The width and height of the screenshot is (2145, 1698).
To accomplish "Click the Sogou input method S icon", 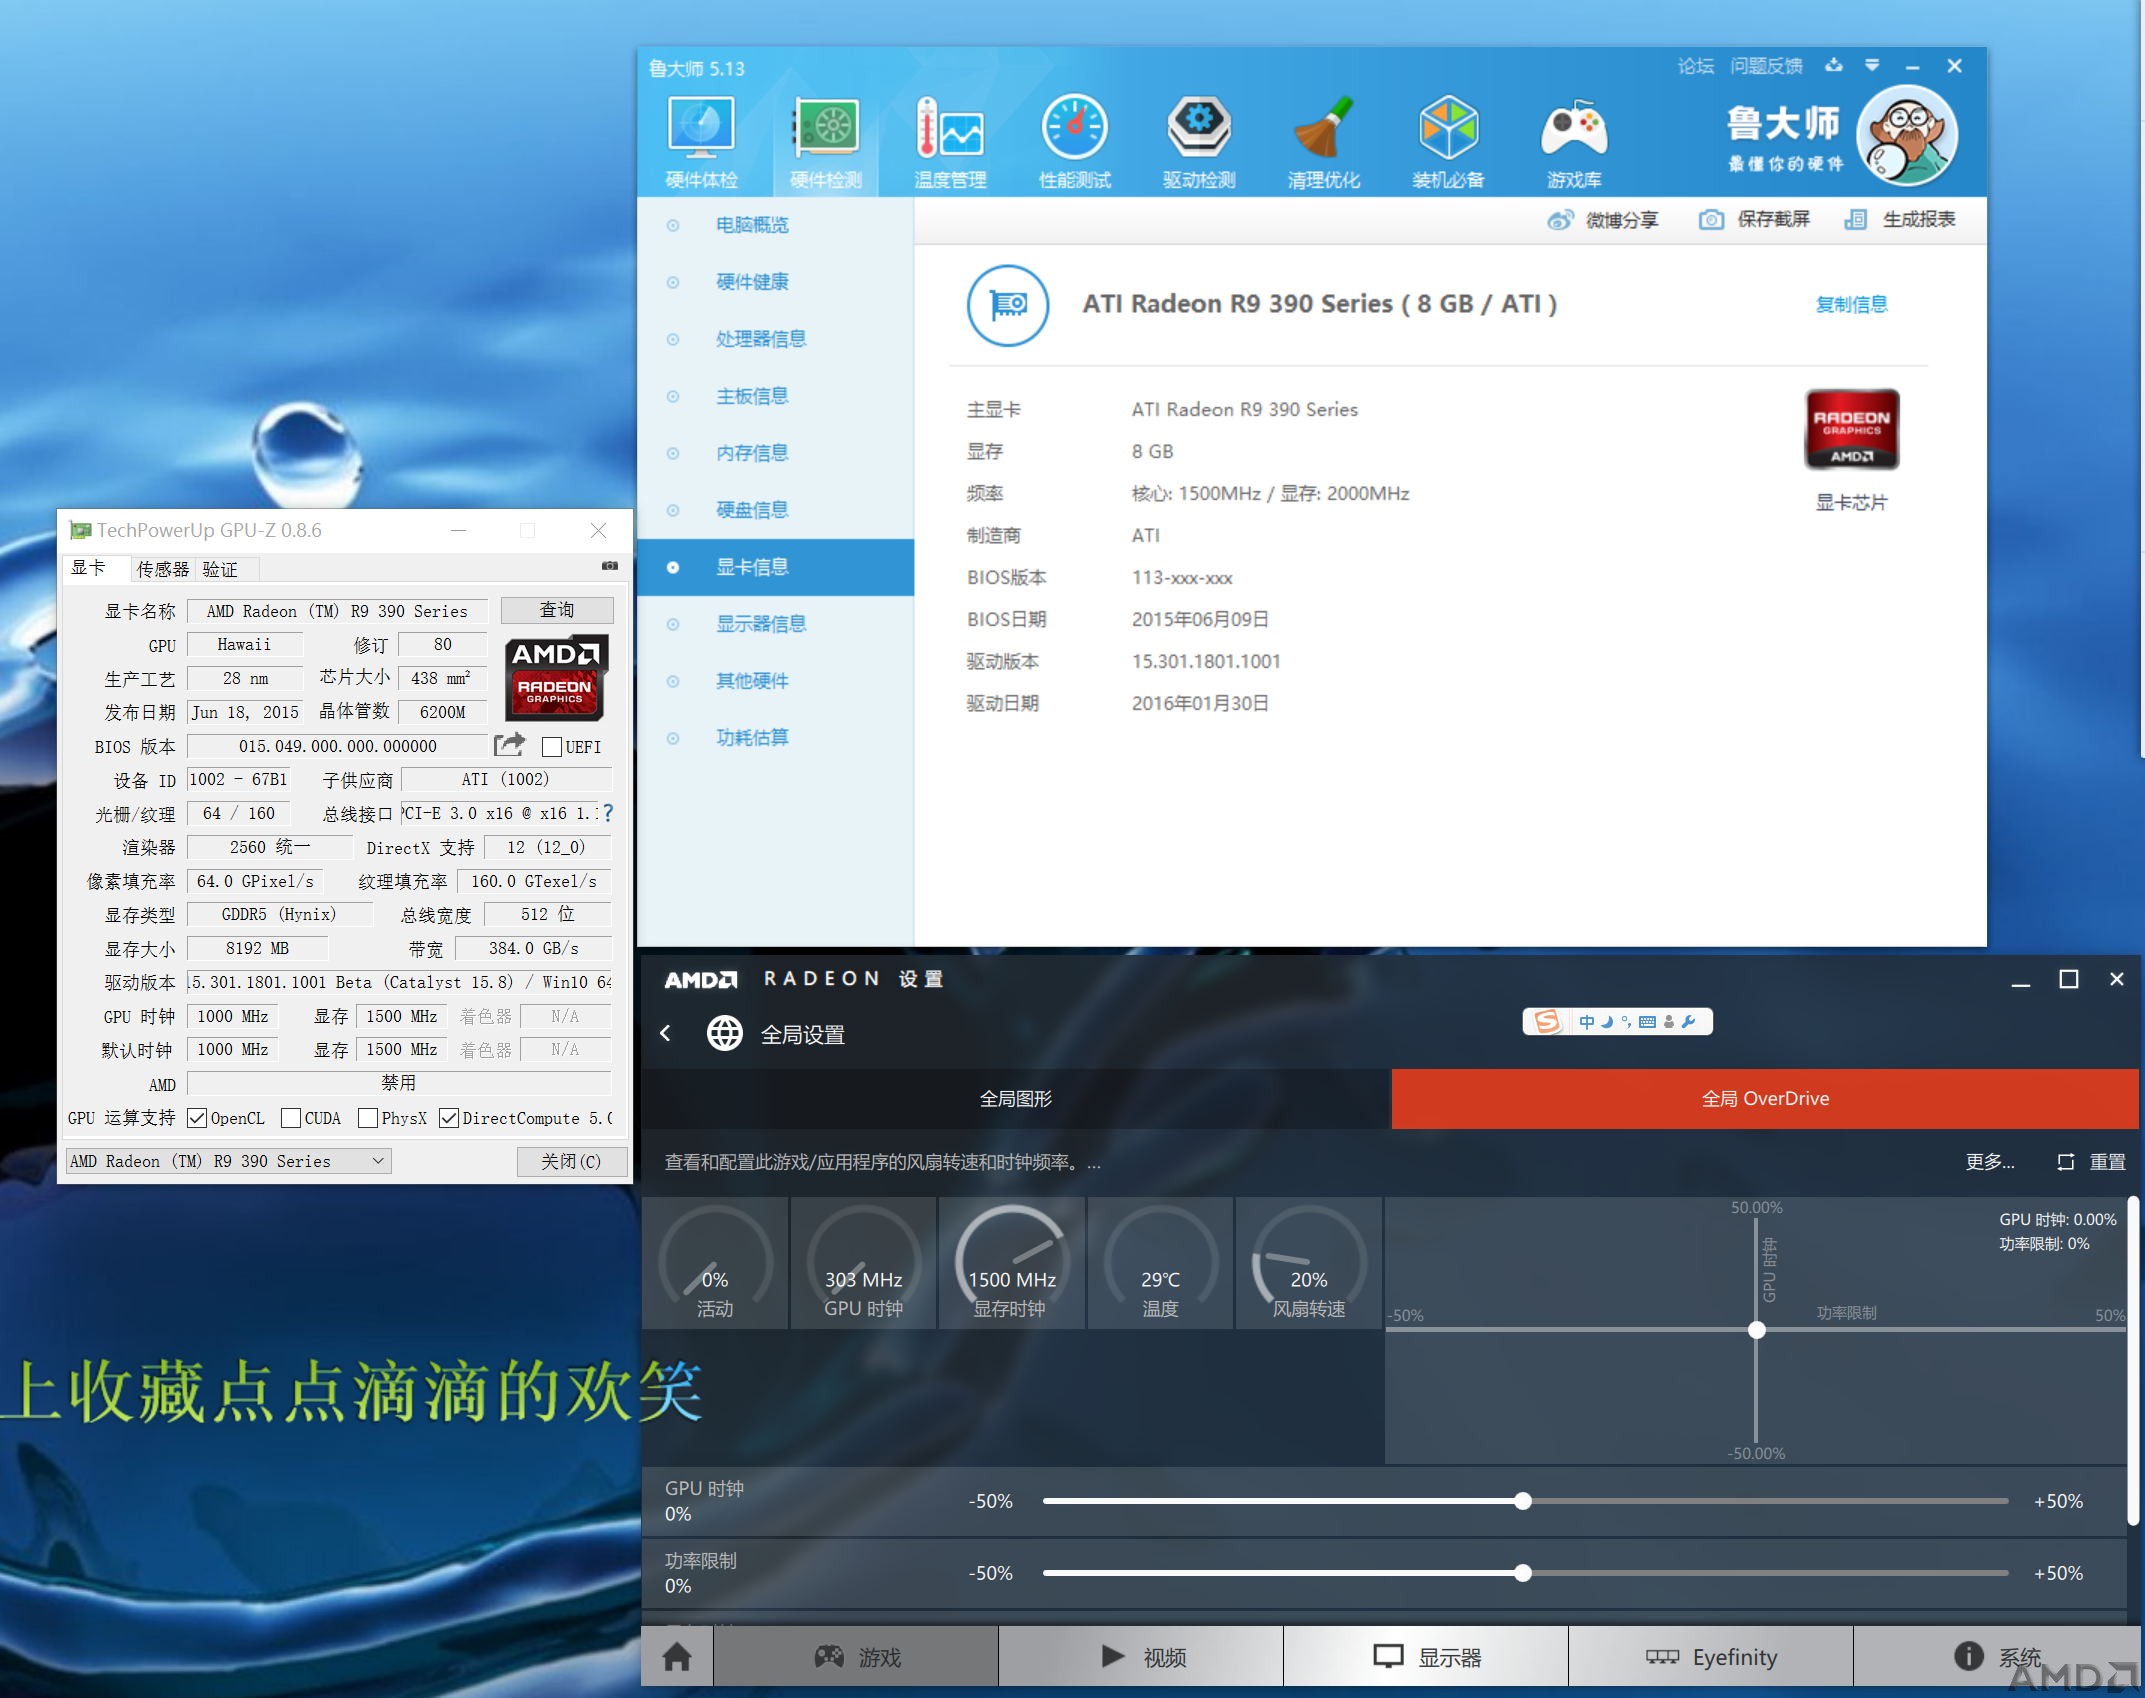I will (x=1547, y=1021).
